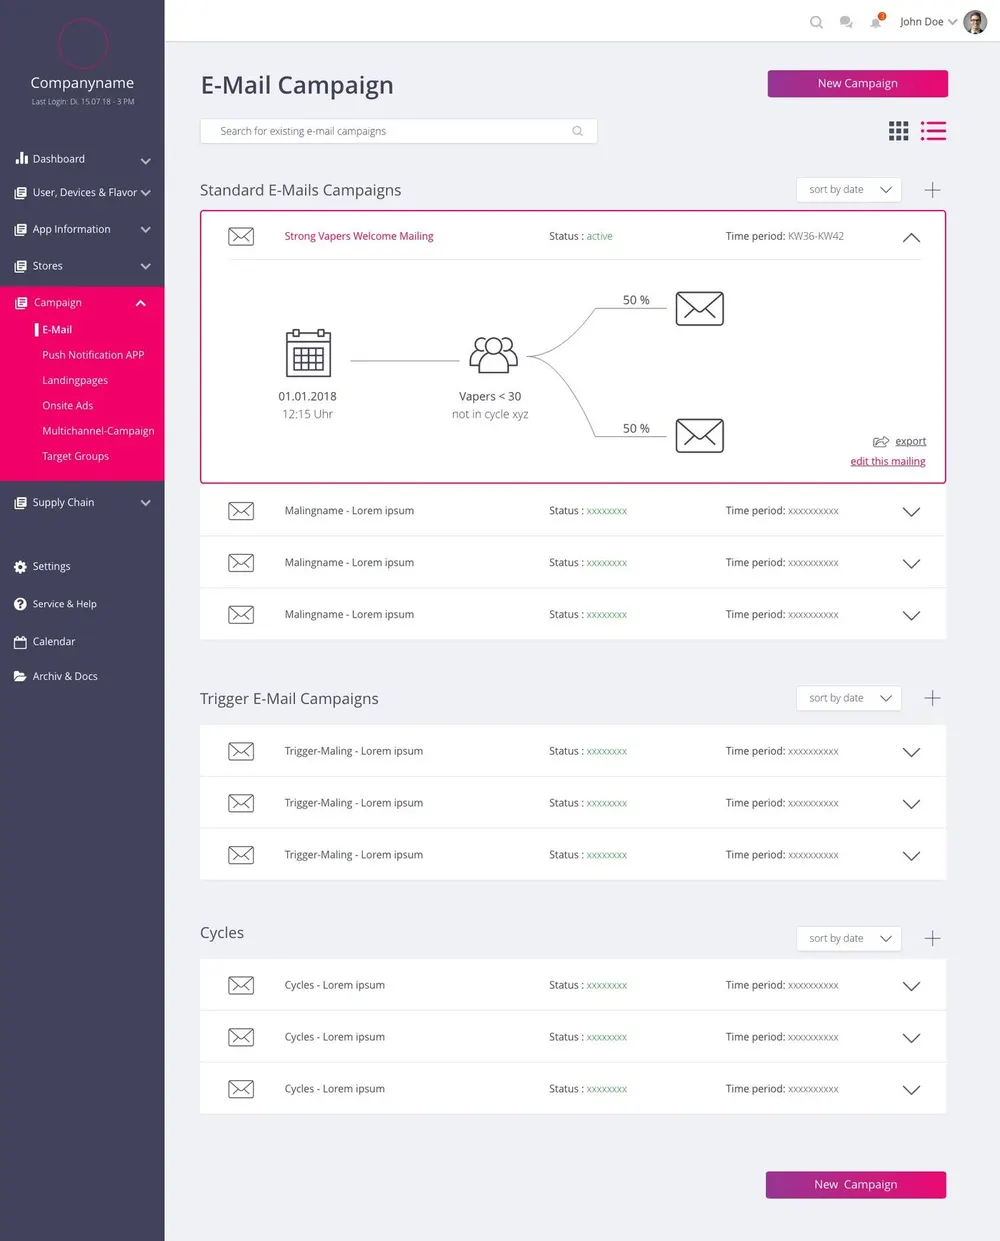Select Multichannel-Campaign submenu item
Screen dimensions: 1000x1241
click(98, 431)
